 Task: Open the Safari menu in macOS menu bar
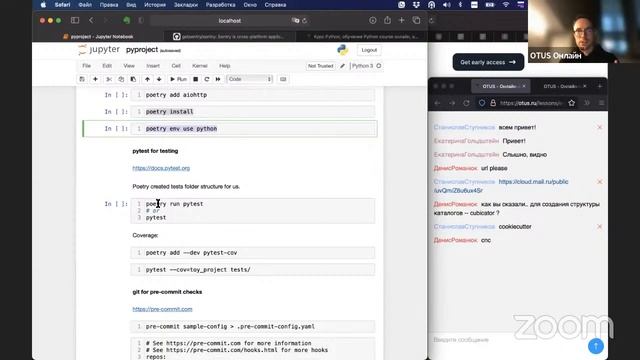pos(62,5)
